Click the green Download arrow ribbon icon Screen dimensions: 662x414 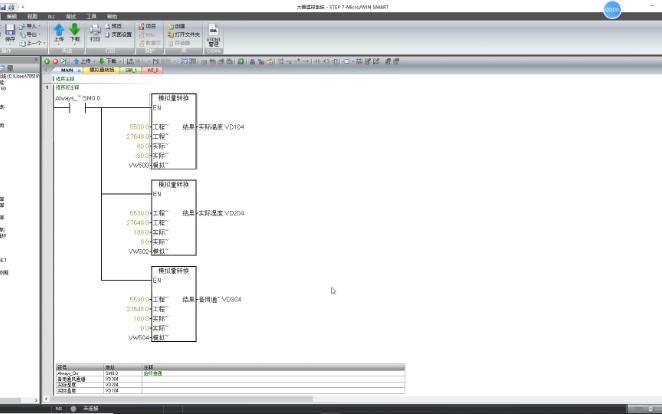pyautogui.click(x=75, y=30)
